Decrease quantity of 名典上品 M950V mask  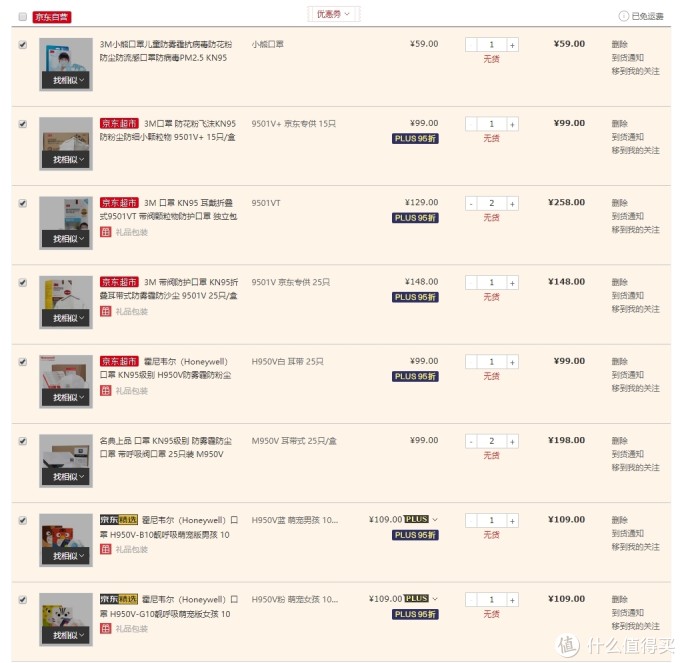471,442
